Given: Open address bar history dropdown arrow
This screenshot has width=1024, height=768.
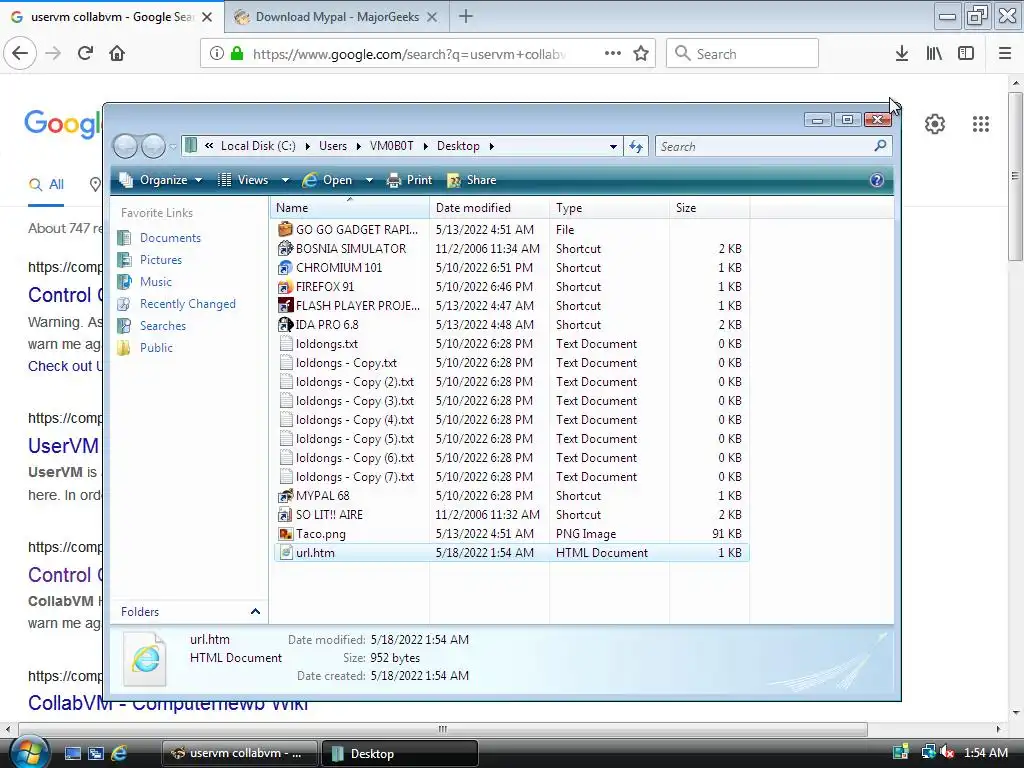Looking at the screenshot, I should coord(613,147).
